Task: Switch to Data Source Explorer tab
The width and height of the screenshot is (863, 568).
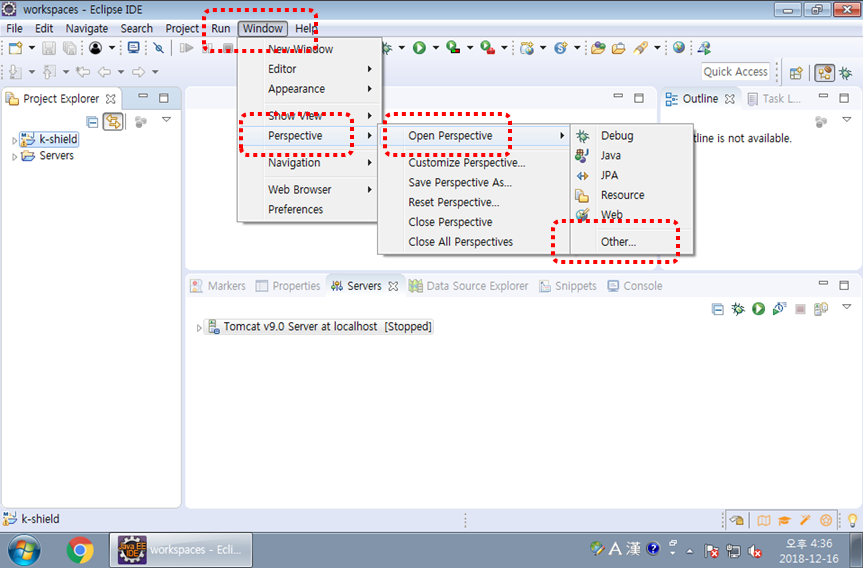Action: [468, 286]
